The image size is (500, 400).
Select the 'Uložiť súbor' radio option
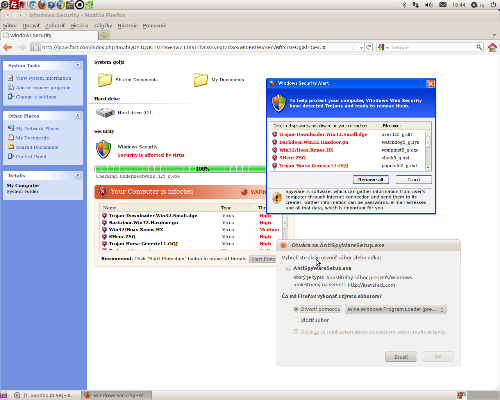296,320
